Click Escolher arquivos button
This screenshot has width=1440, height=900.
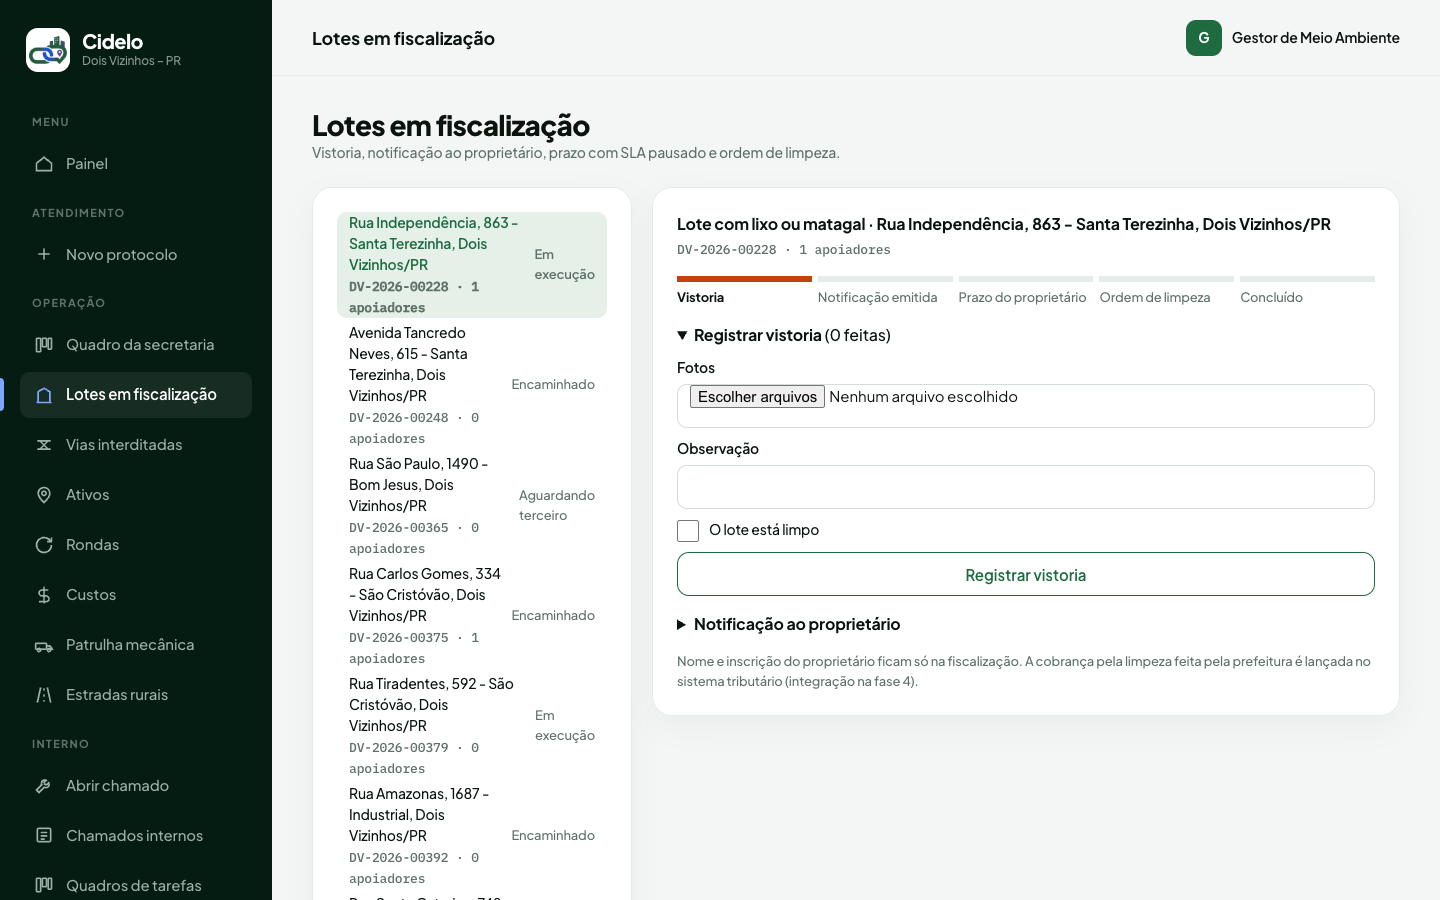click(757, 397)
